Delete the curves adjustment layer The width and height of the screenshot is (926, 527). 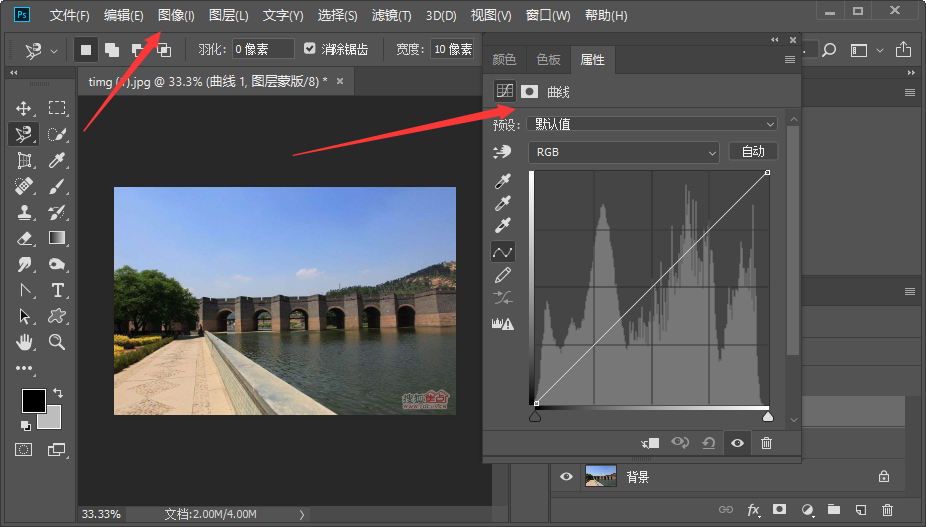[x=767, y=443]
